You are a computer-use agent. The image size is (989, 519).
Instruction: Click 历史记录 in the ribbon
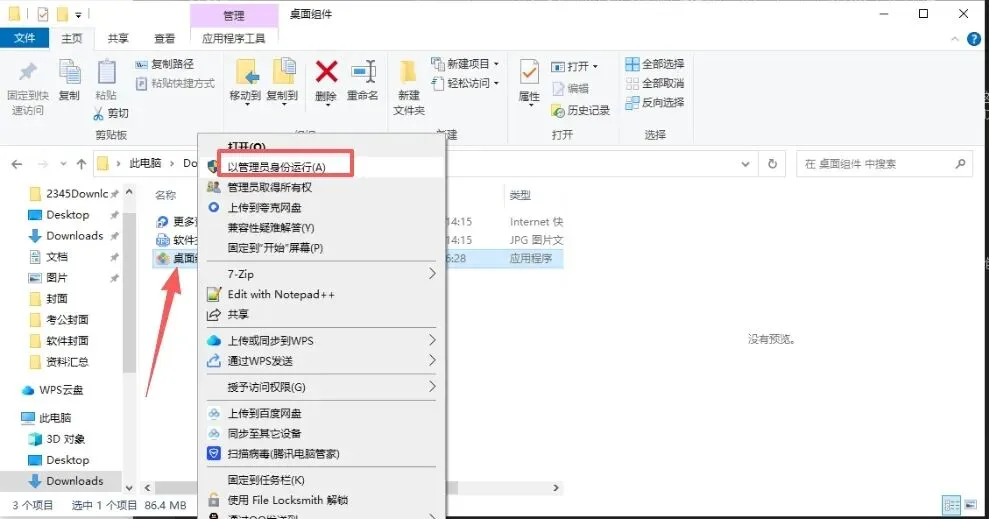(x=580, y=110)
